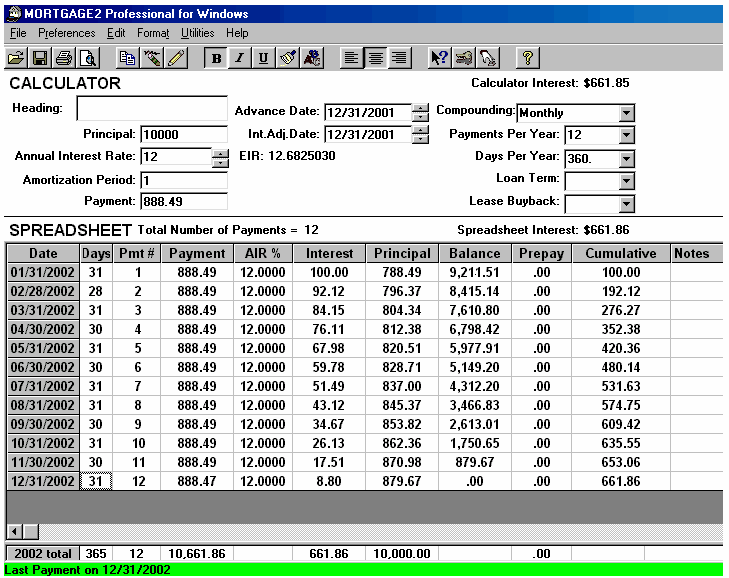Toggle Underline formatting button
Image resolution: width=729 pixels, height=578 pixels.
pyautogui.click(x=263, y=58)
